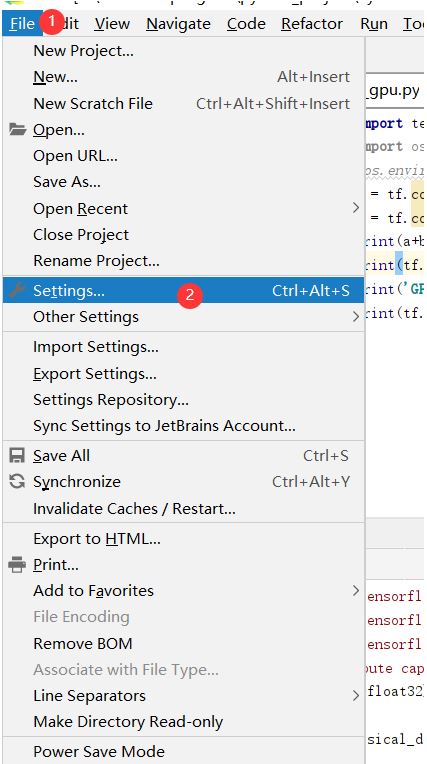427x764 pixels.
Task: Click the folder icon beside Open
Action: tap(17, 130)
